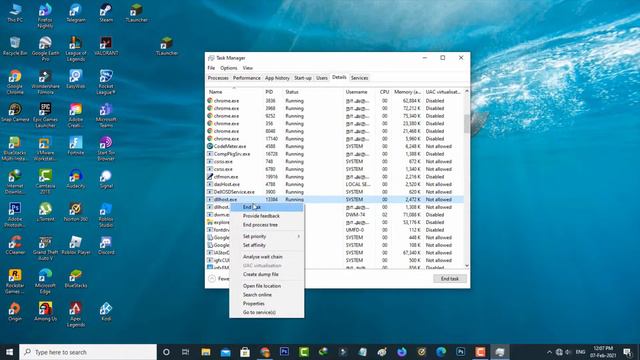This screenshot has width=640, height=360.
Task: Select the Grand Theft Auto V shortcut
Action: (x=45, y=248)
